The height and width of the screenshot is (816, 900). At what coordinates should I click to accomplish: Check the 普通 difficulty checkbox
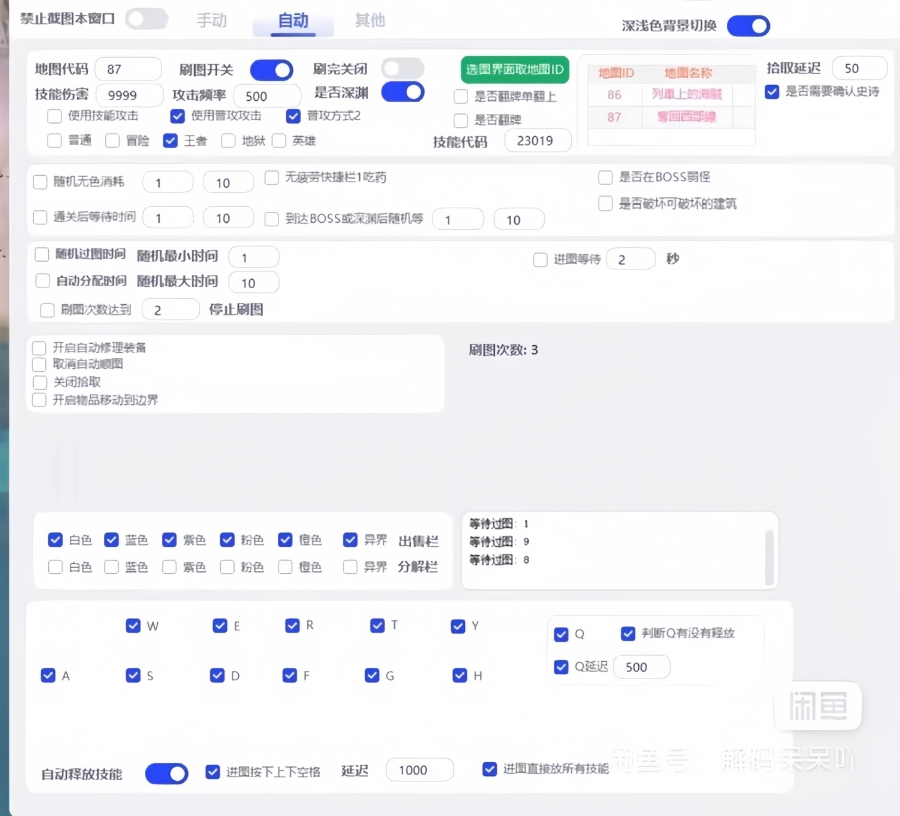55,141
